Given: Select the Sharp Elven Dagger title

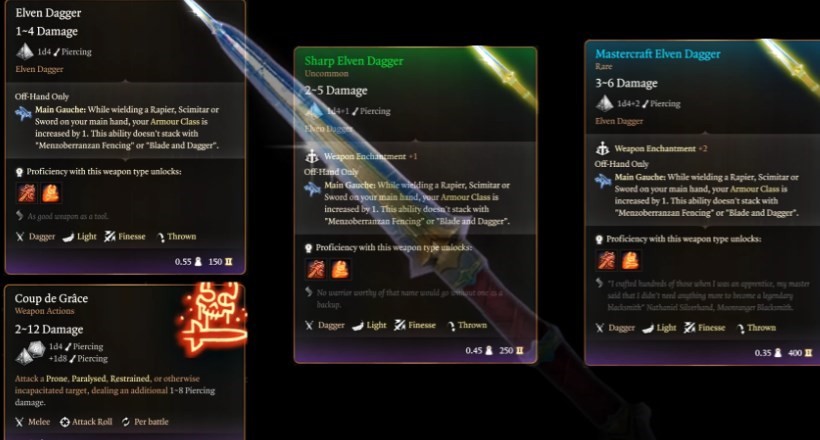Looking at the screenshot, I should 354,61.
